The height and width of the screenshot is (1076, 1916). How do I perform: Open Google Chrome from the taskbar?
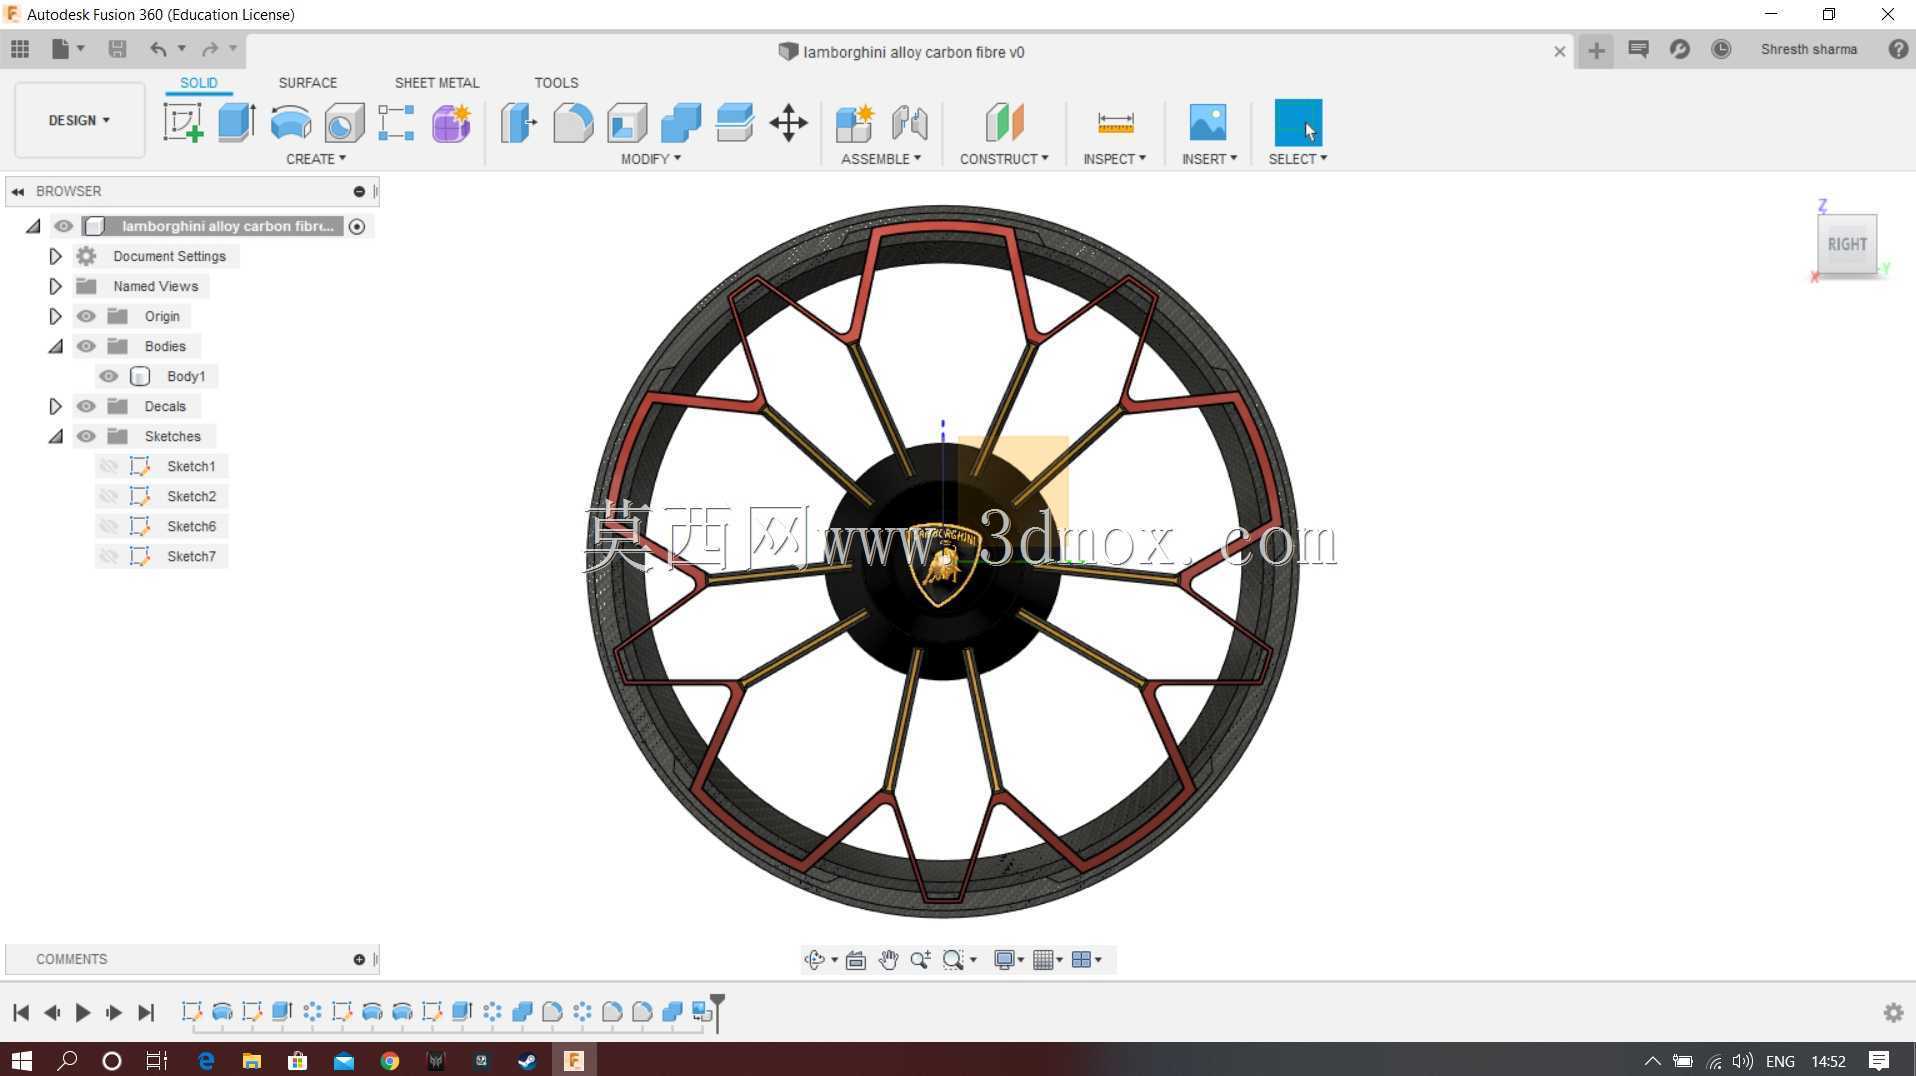point(390,1061)
